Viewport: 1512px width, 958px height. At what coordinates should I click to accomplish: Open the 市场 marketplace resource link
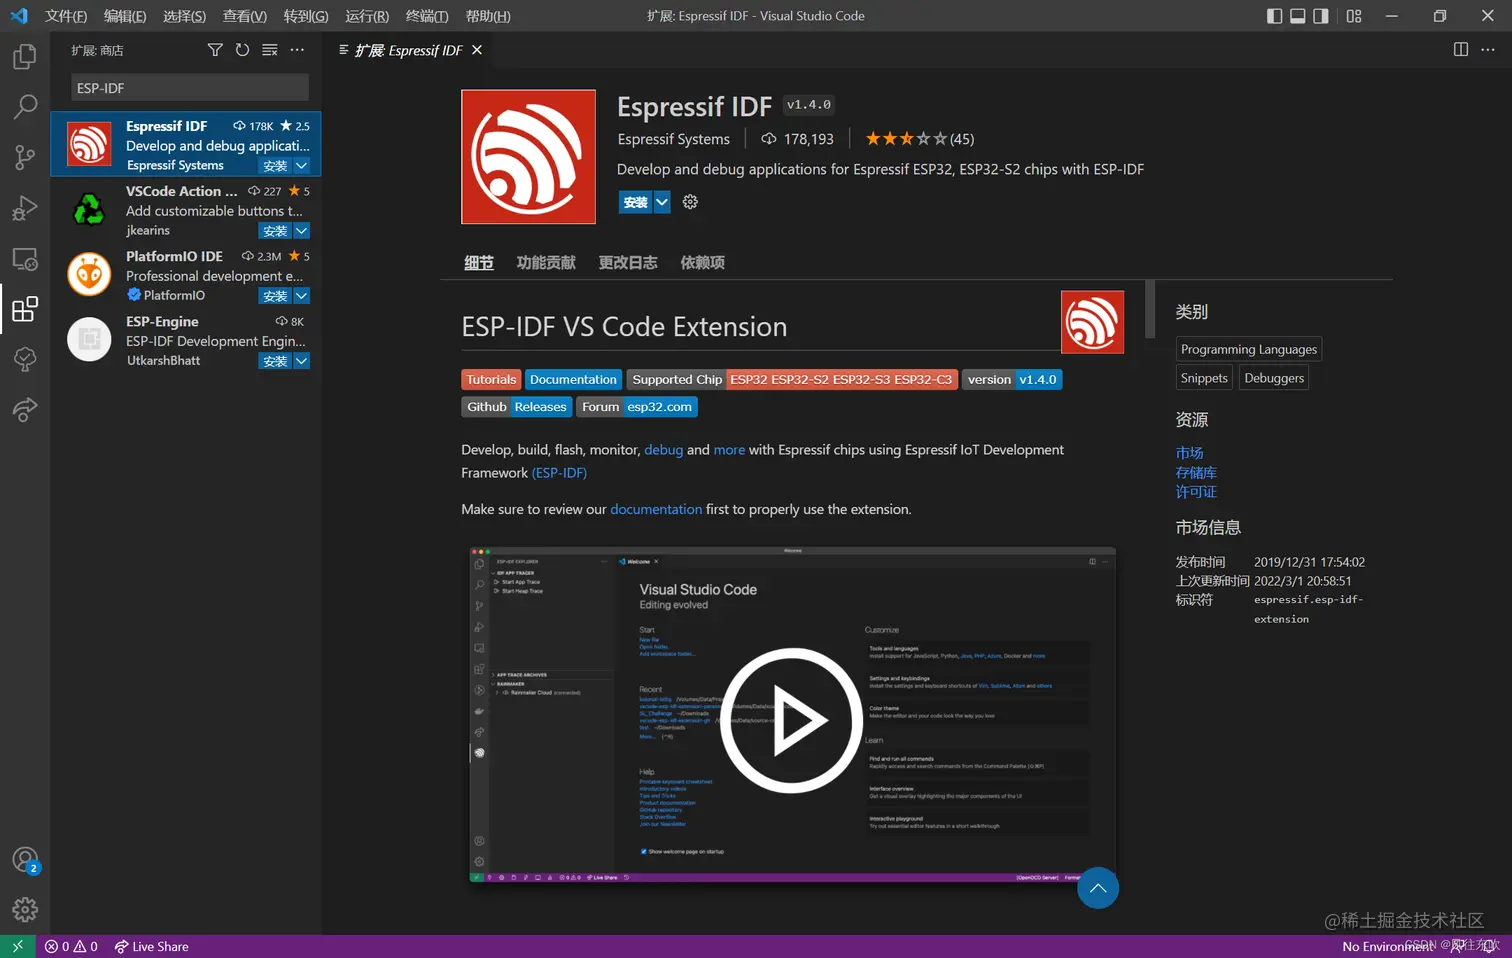1189,453
